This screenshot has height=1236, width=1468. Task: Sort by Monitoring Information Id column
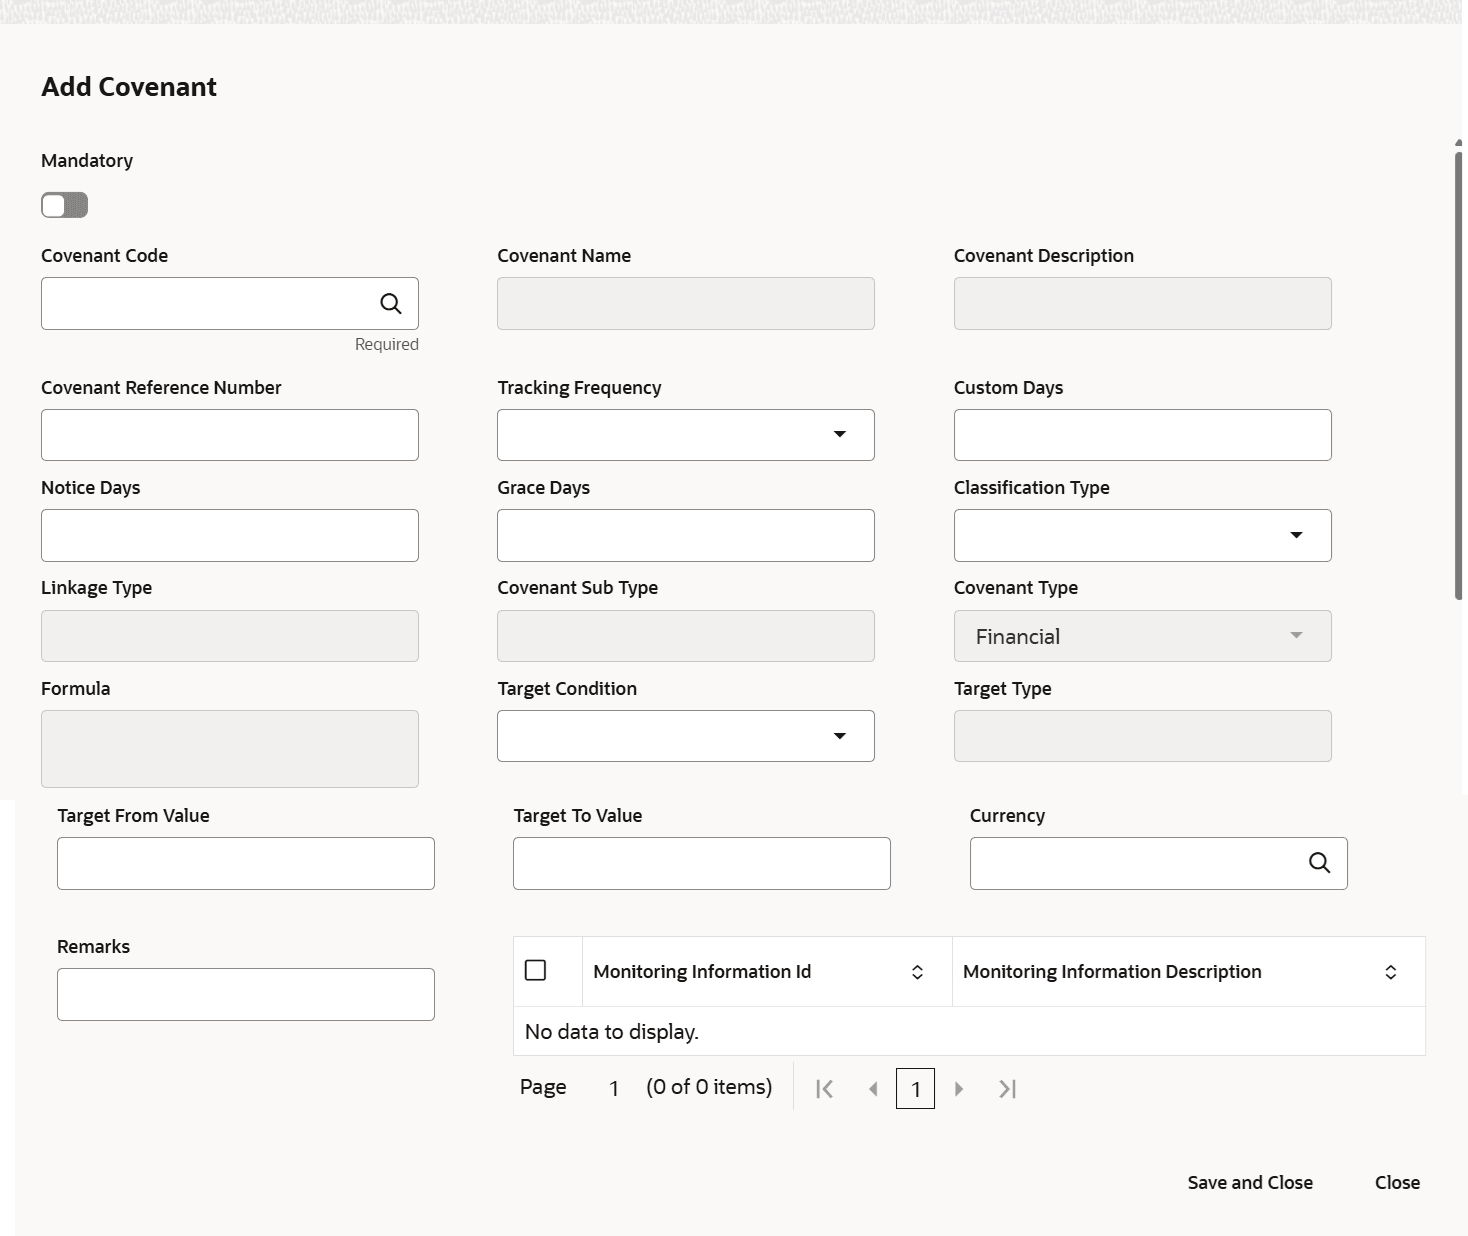tap(917, 972)
